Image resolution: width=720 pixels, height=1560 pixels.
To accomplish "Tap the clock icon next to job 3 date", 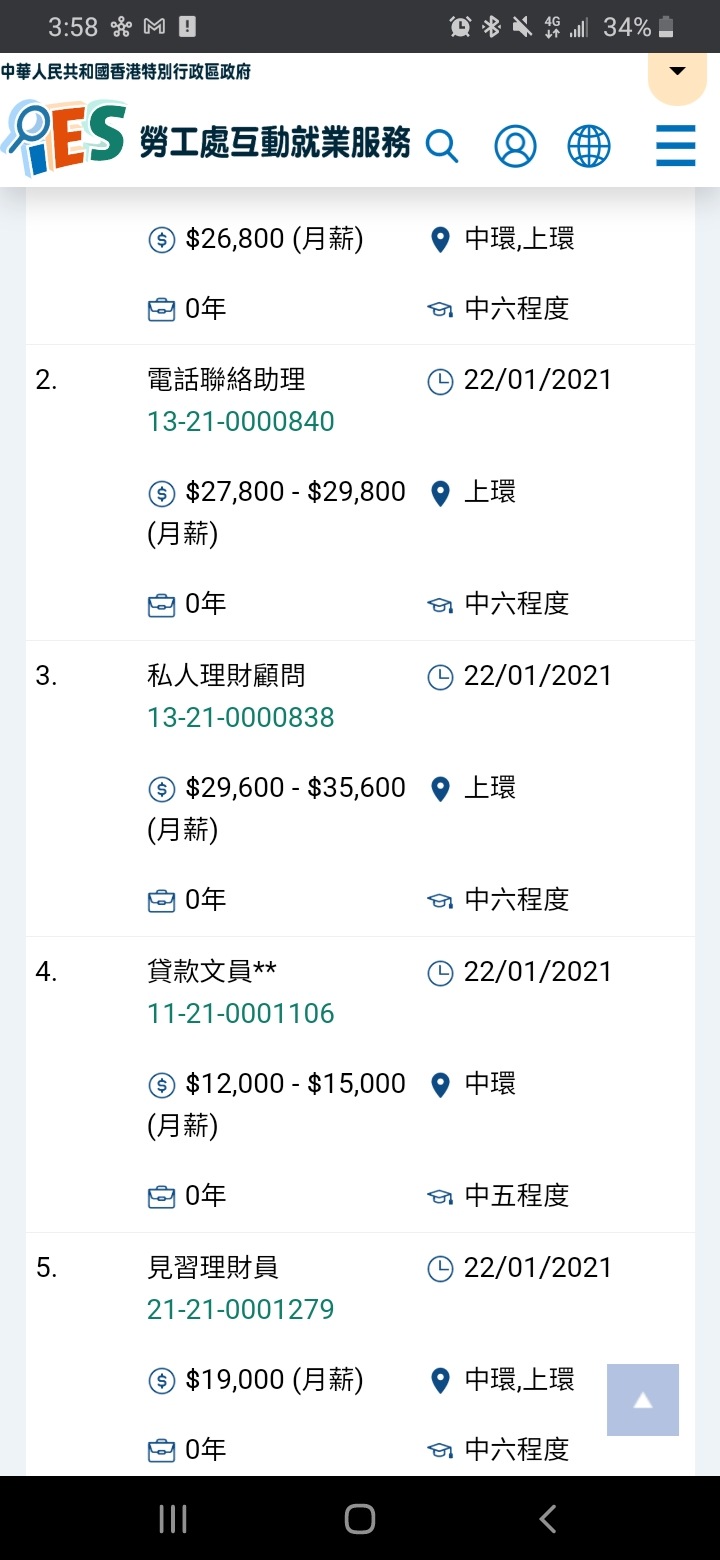I will coord(440,677).
